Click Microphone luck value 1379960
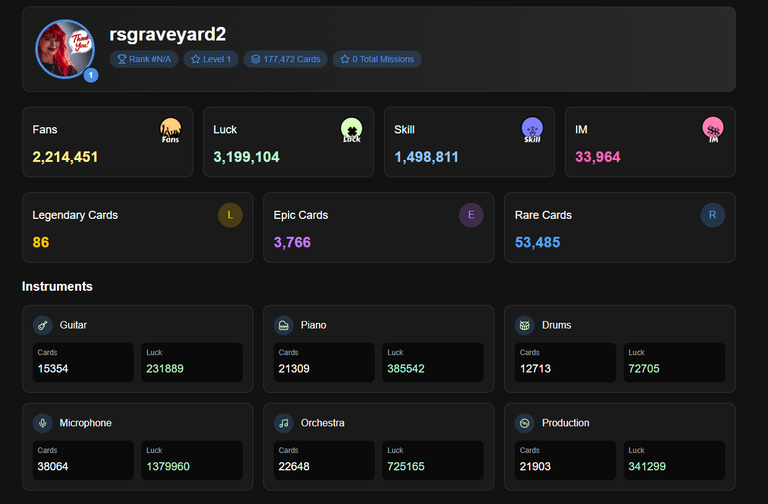The image size is (768, 504). (168, 466)
